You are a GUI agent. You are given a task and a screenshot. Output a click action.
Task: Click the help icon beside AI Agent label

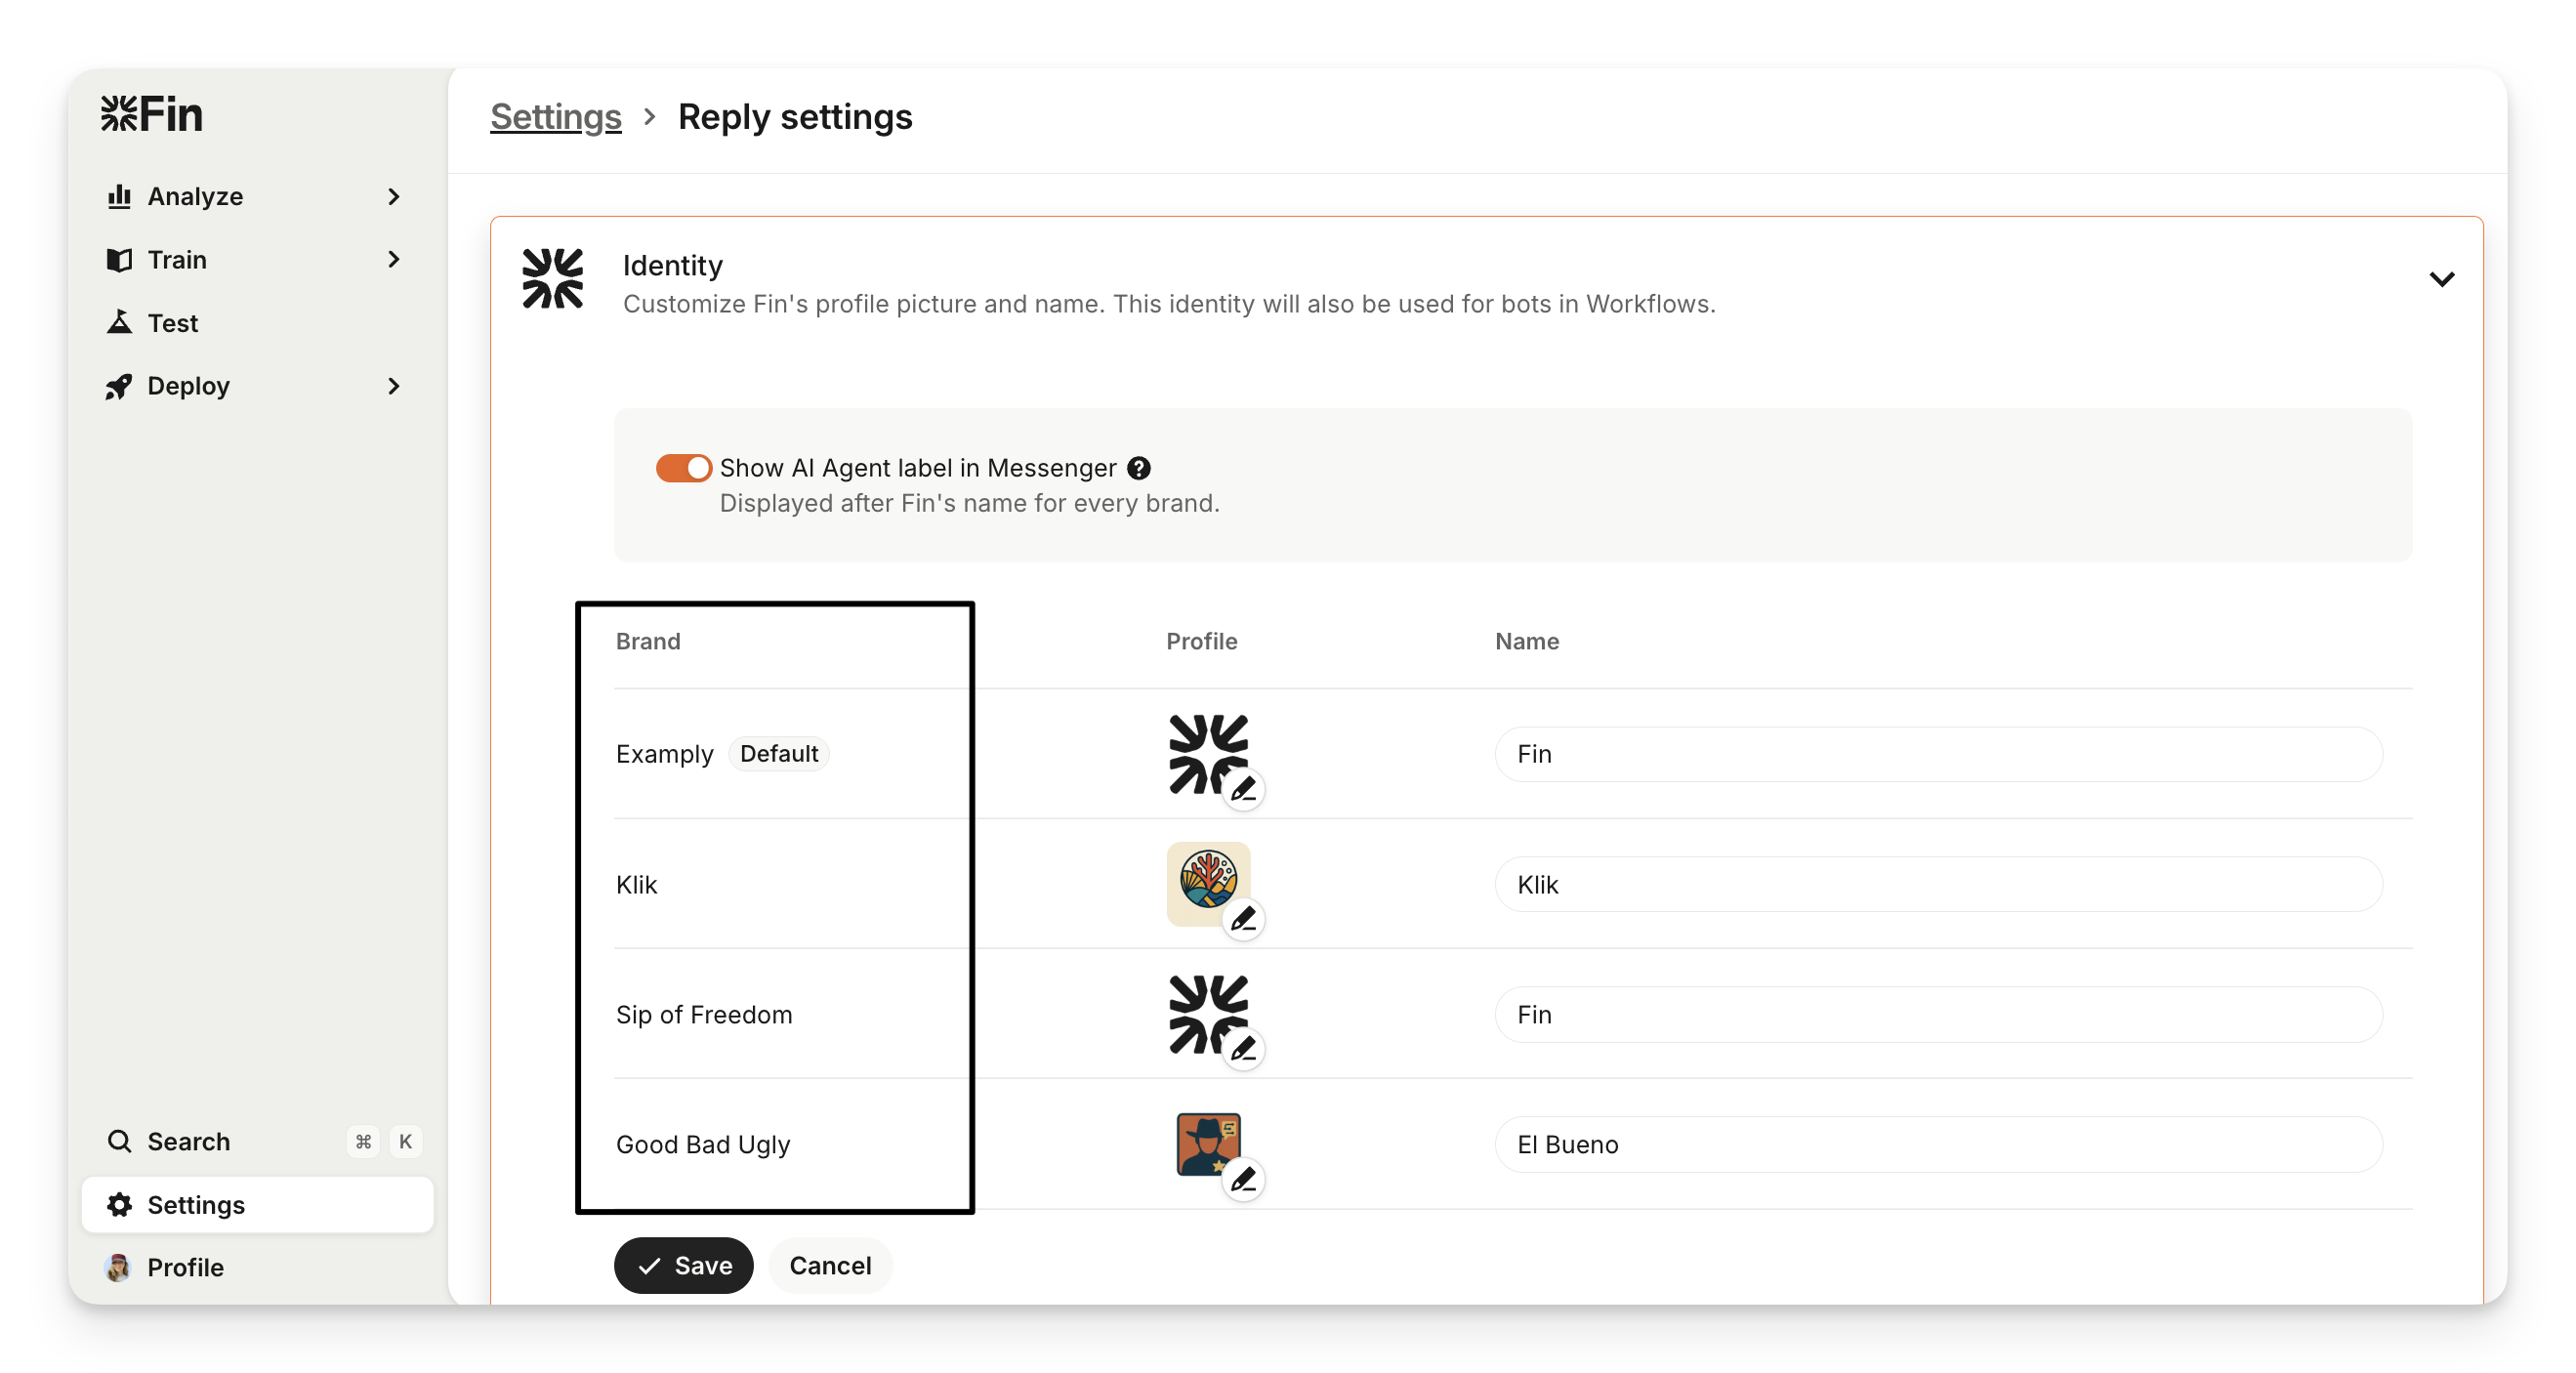pos(1138,468)
